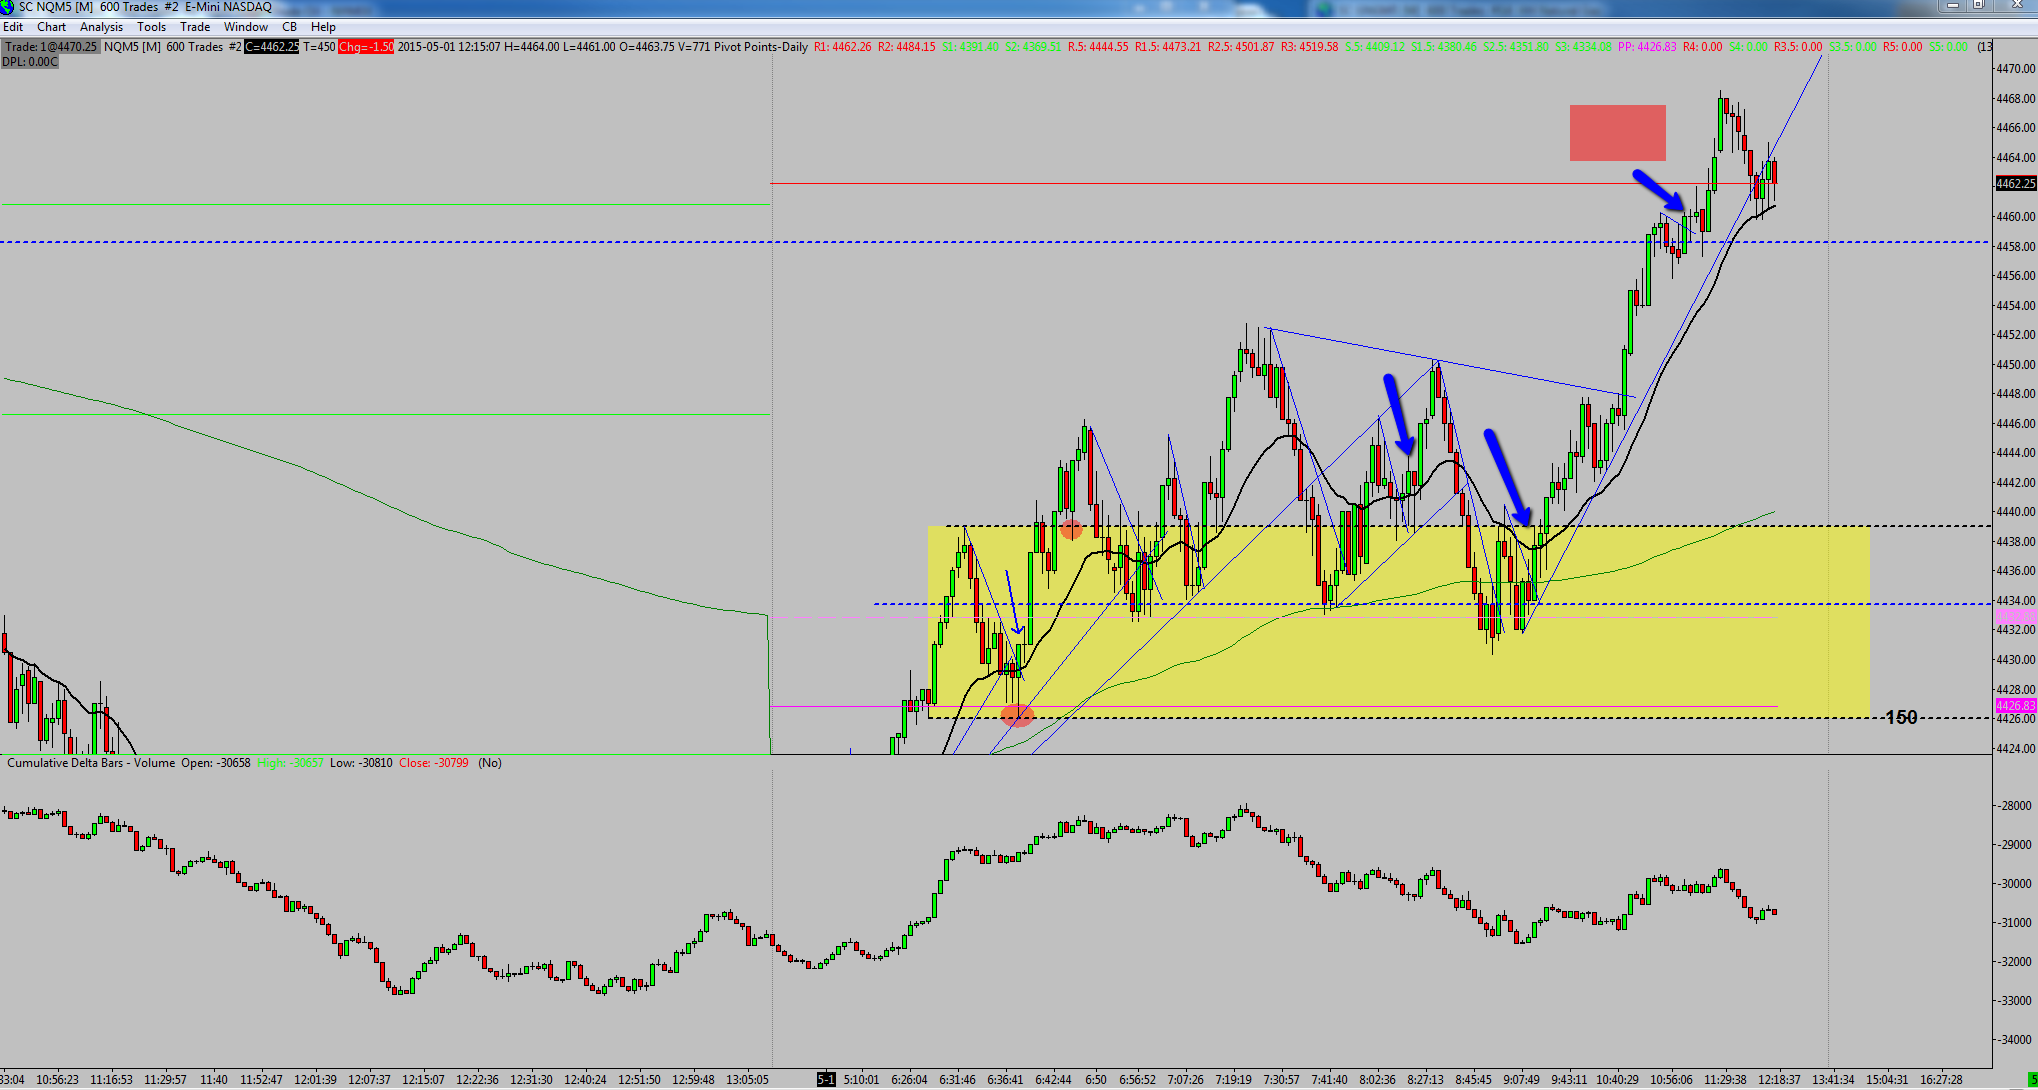Click the DPL: 0.00C label
Viewport: 2038px width, 1090px height.
coord(30,62)
